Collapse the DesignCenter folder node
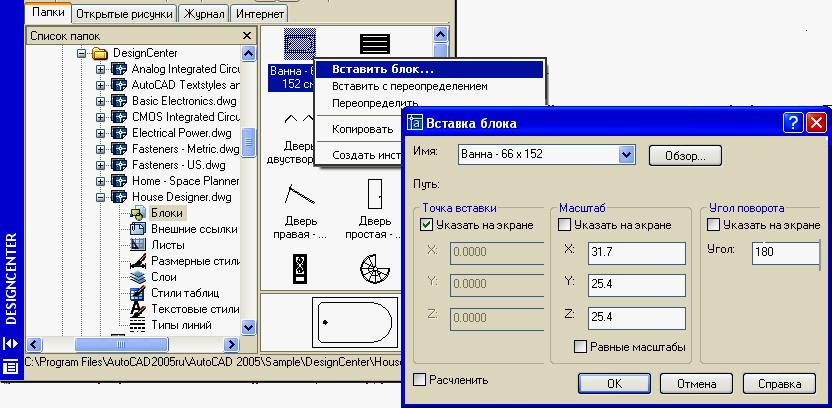Image resolution: width=832 pixels, height=408 pixels. click(81, 53)
